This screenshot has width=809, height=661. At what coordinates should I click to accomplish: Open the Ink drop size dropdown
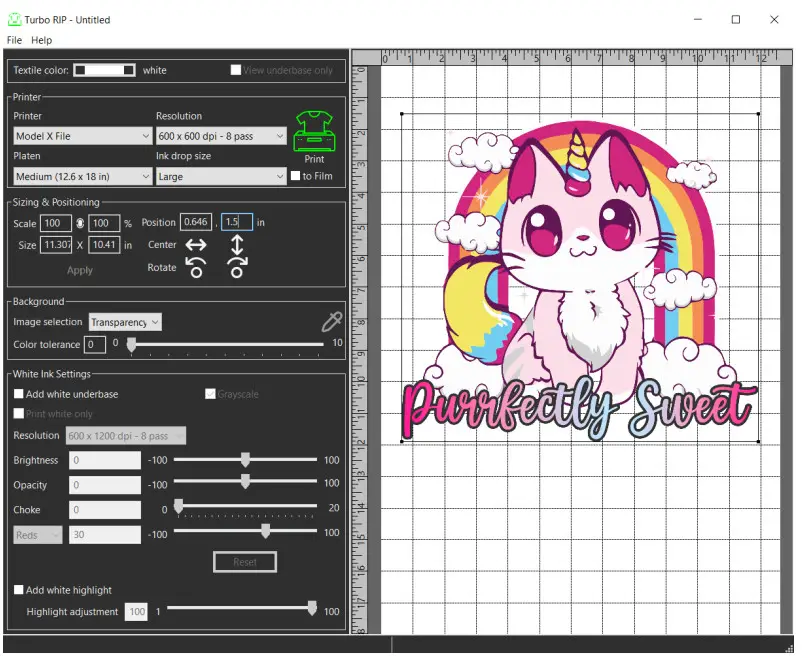pos(221,176)
